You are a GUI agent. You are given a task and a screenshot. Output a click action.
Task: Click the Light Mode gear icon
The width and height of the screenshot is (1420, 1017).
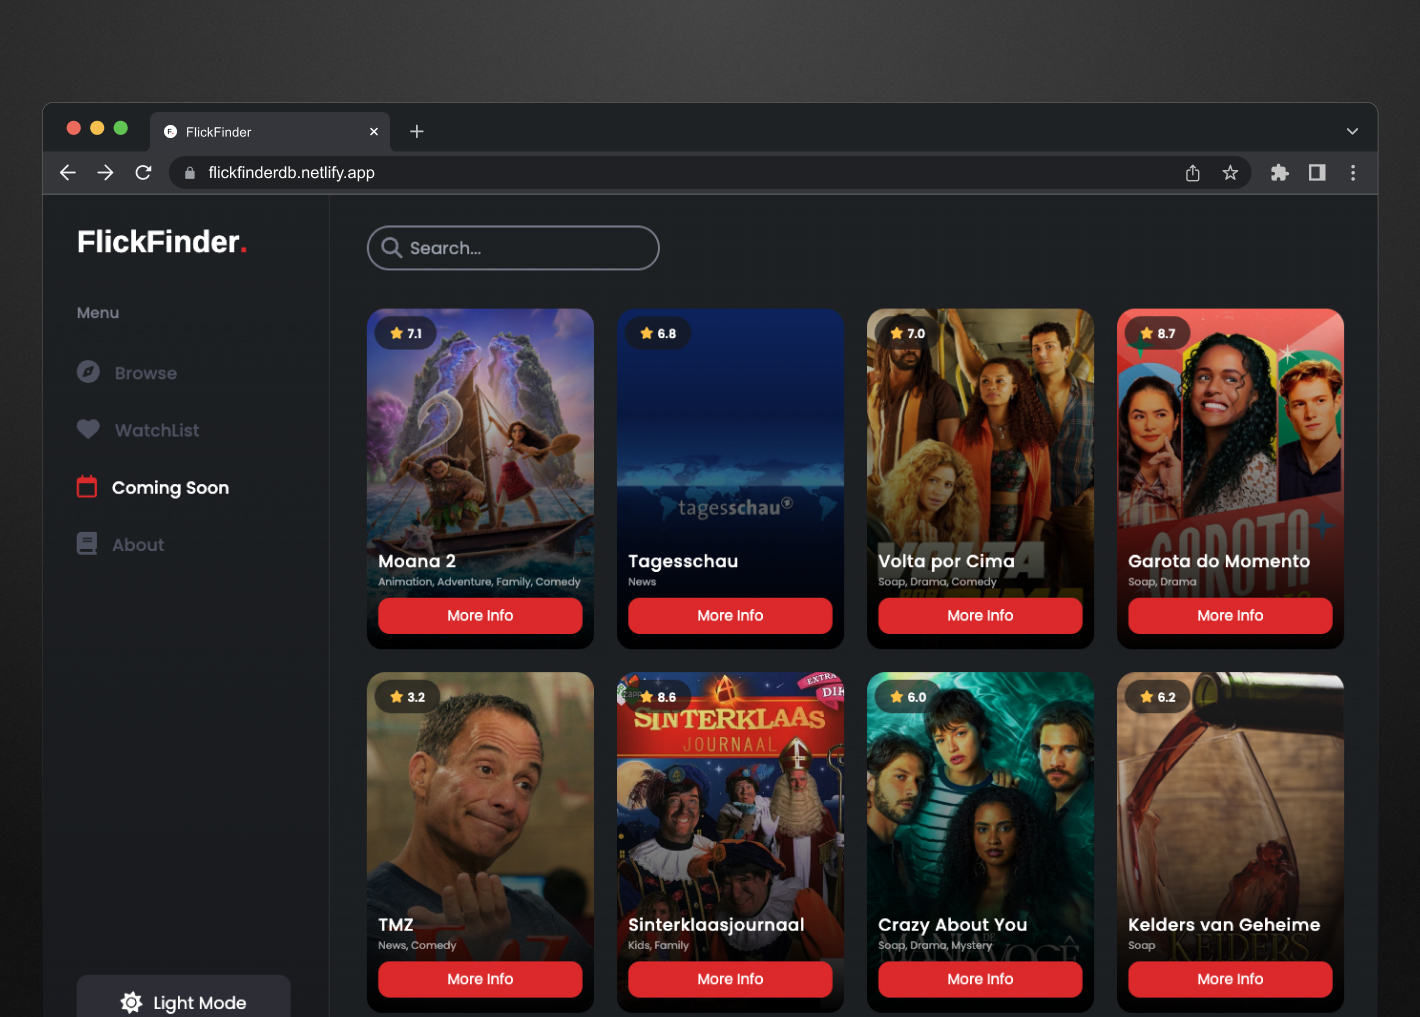pos(131,1002)
